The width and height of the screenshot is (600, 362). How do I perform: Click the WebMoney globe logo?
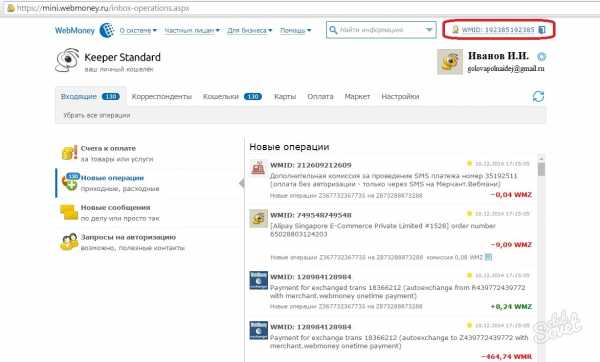tap(107, 30)
